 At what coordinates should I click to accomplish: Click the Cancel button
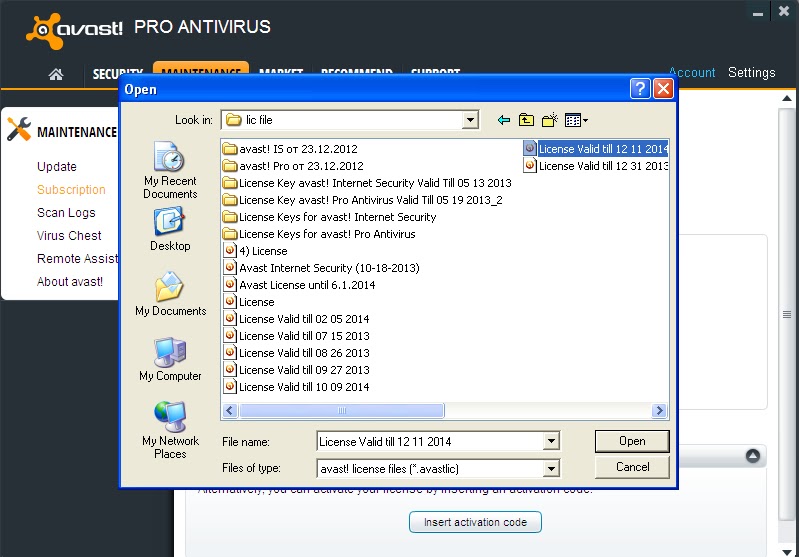(632, 467)
